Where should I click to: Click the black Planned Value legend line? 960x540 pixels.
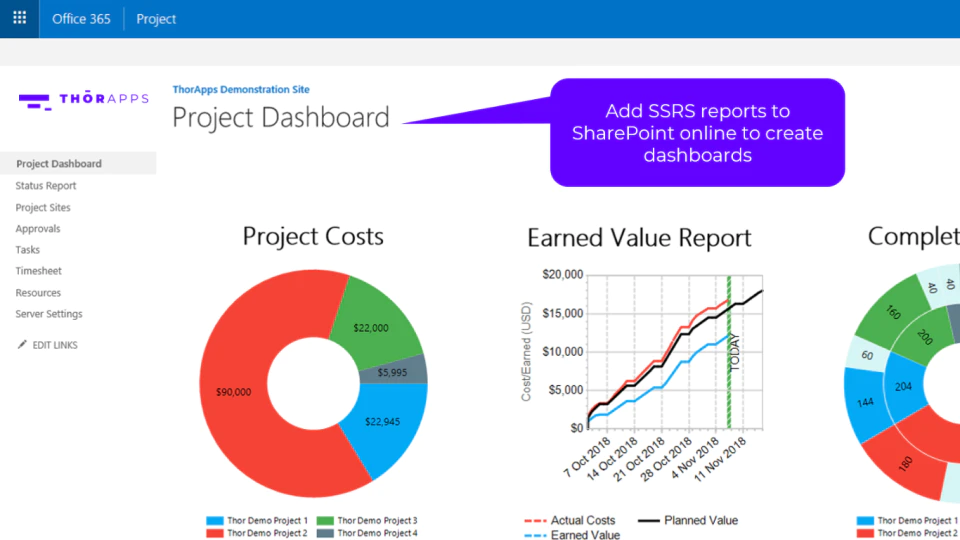pos(648,520)
